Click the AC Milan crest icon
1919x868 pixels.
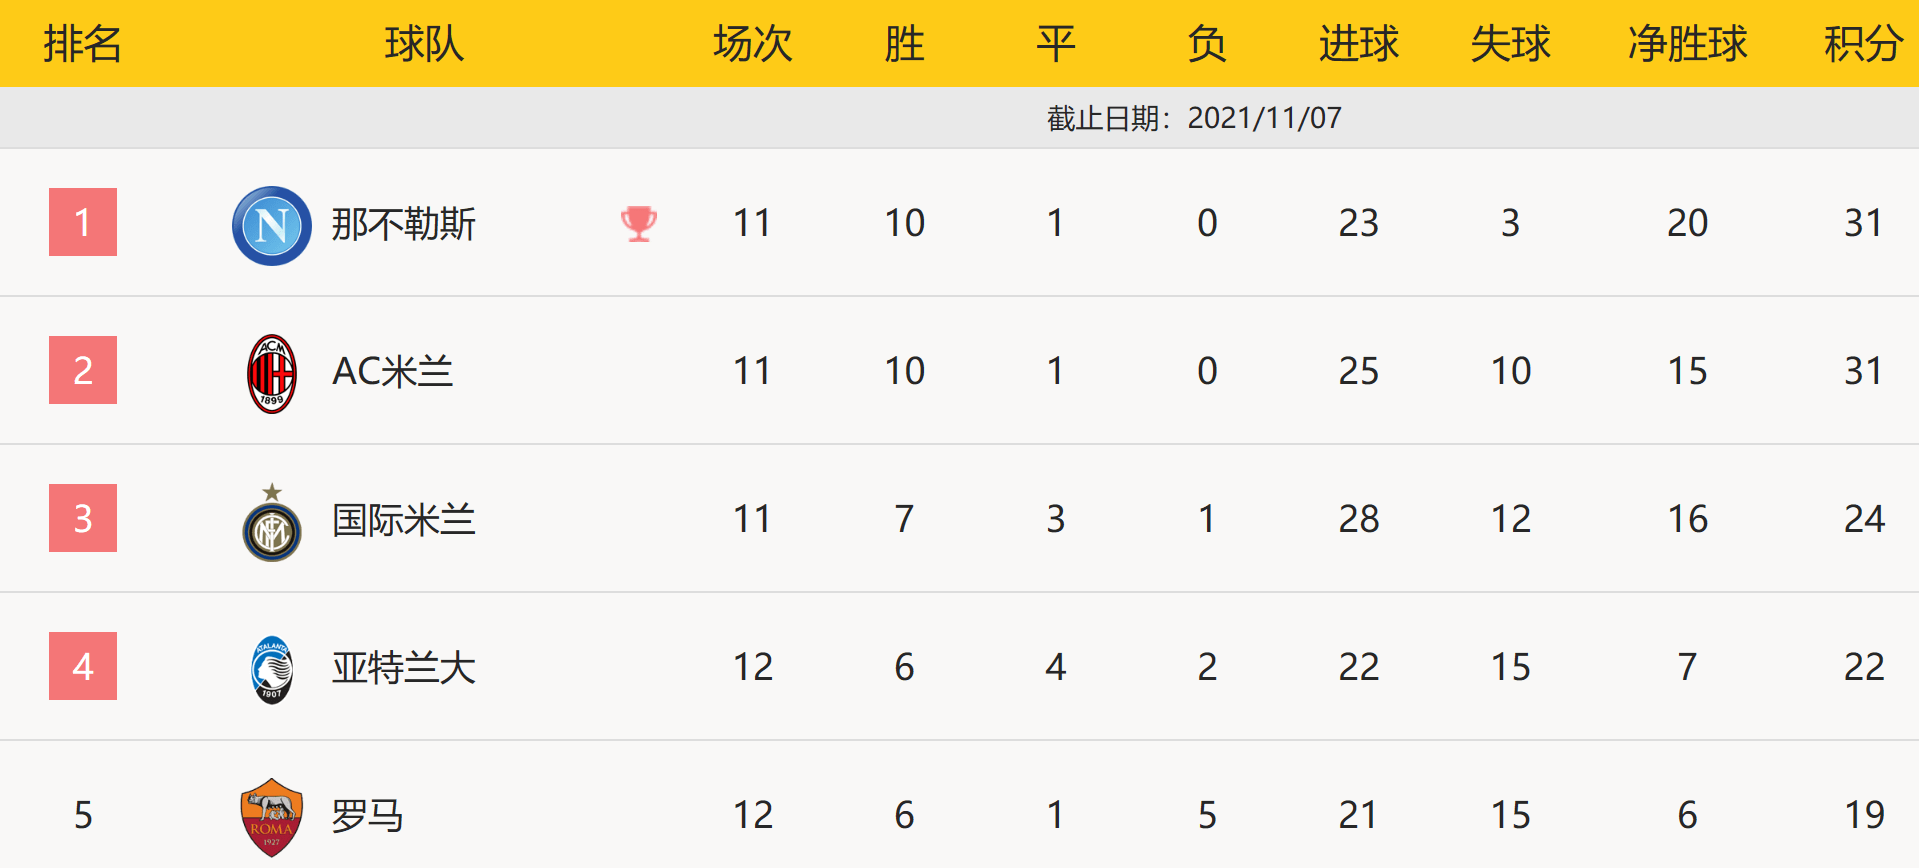click(x=272, y=373)
